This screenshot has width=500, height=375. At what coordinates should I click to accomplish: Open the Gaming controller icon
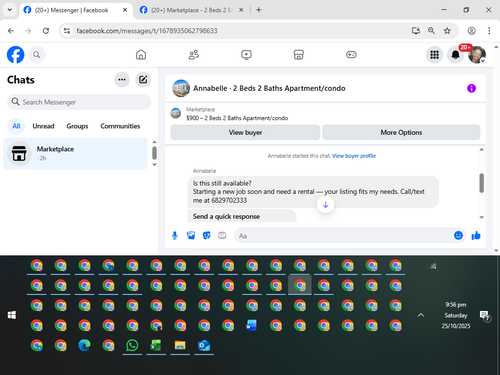tap(351, 55)
